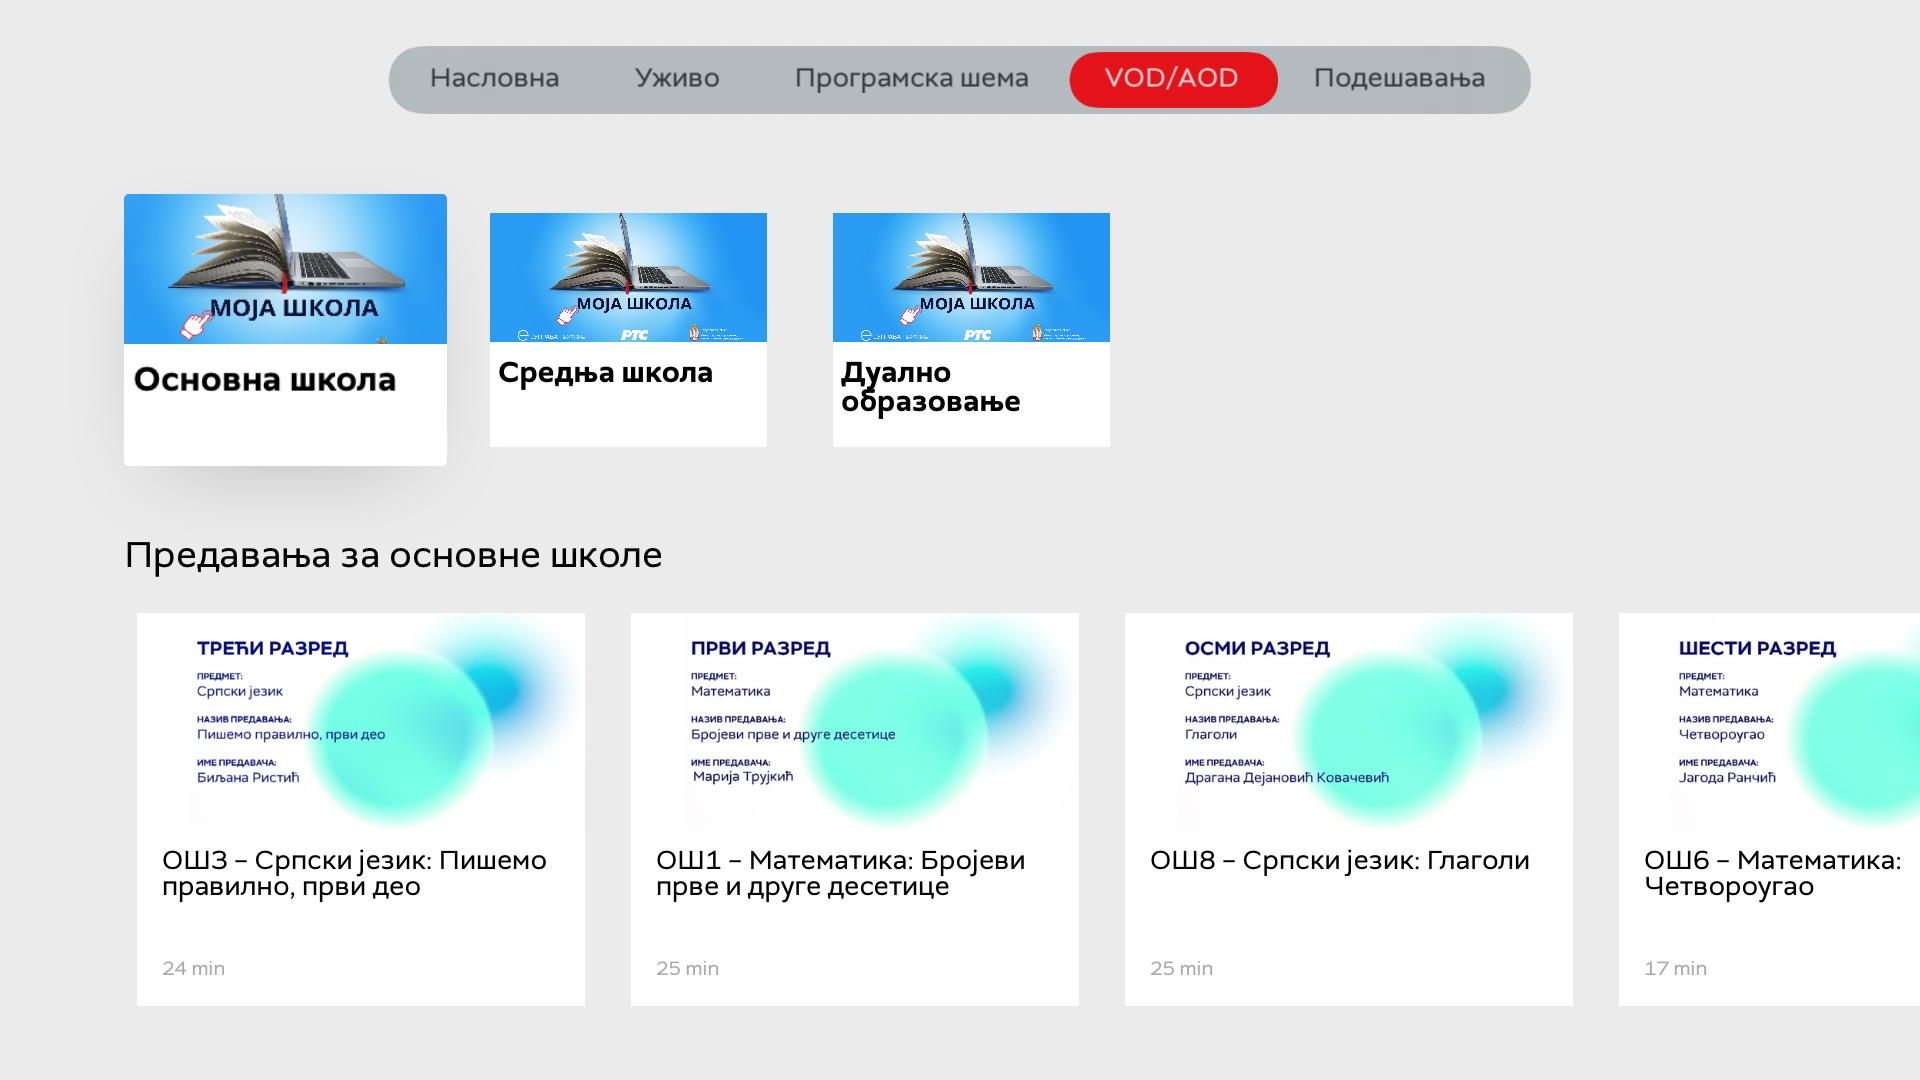
Task: Open the Средња школа category image
Action: (628, 277)
